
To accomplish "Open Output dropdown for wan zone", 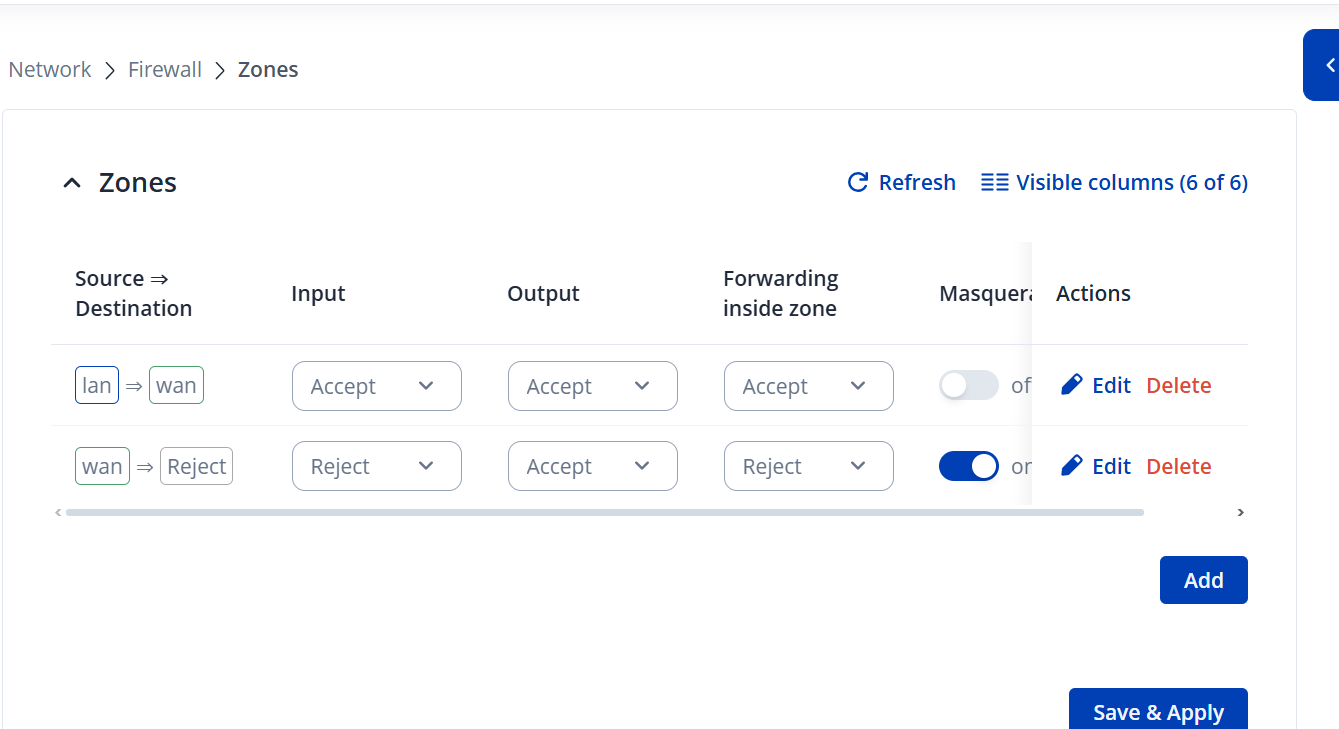I will (x=592, y=466).
